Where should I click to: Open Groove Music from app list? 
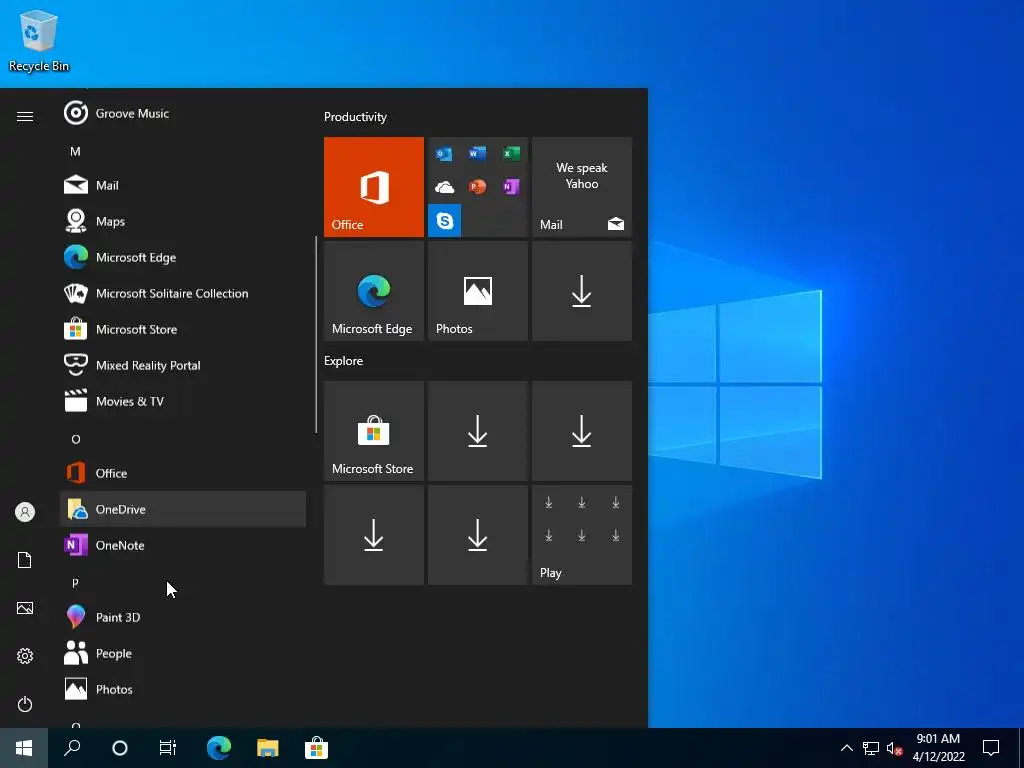(183, 114)
